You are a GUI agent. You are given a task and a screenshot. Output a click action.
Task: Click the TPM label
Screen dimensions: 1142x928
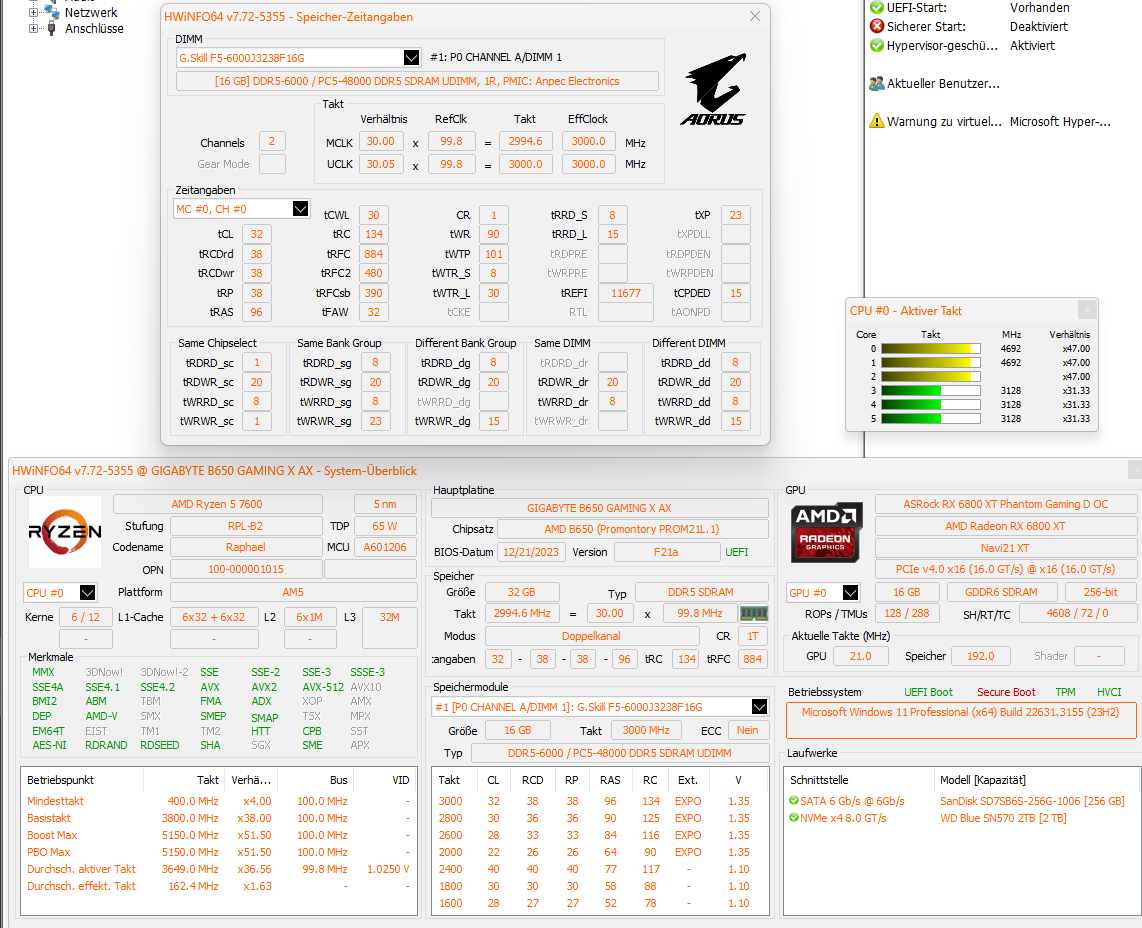coord(1065,692)
